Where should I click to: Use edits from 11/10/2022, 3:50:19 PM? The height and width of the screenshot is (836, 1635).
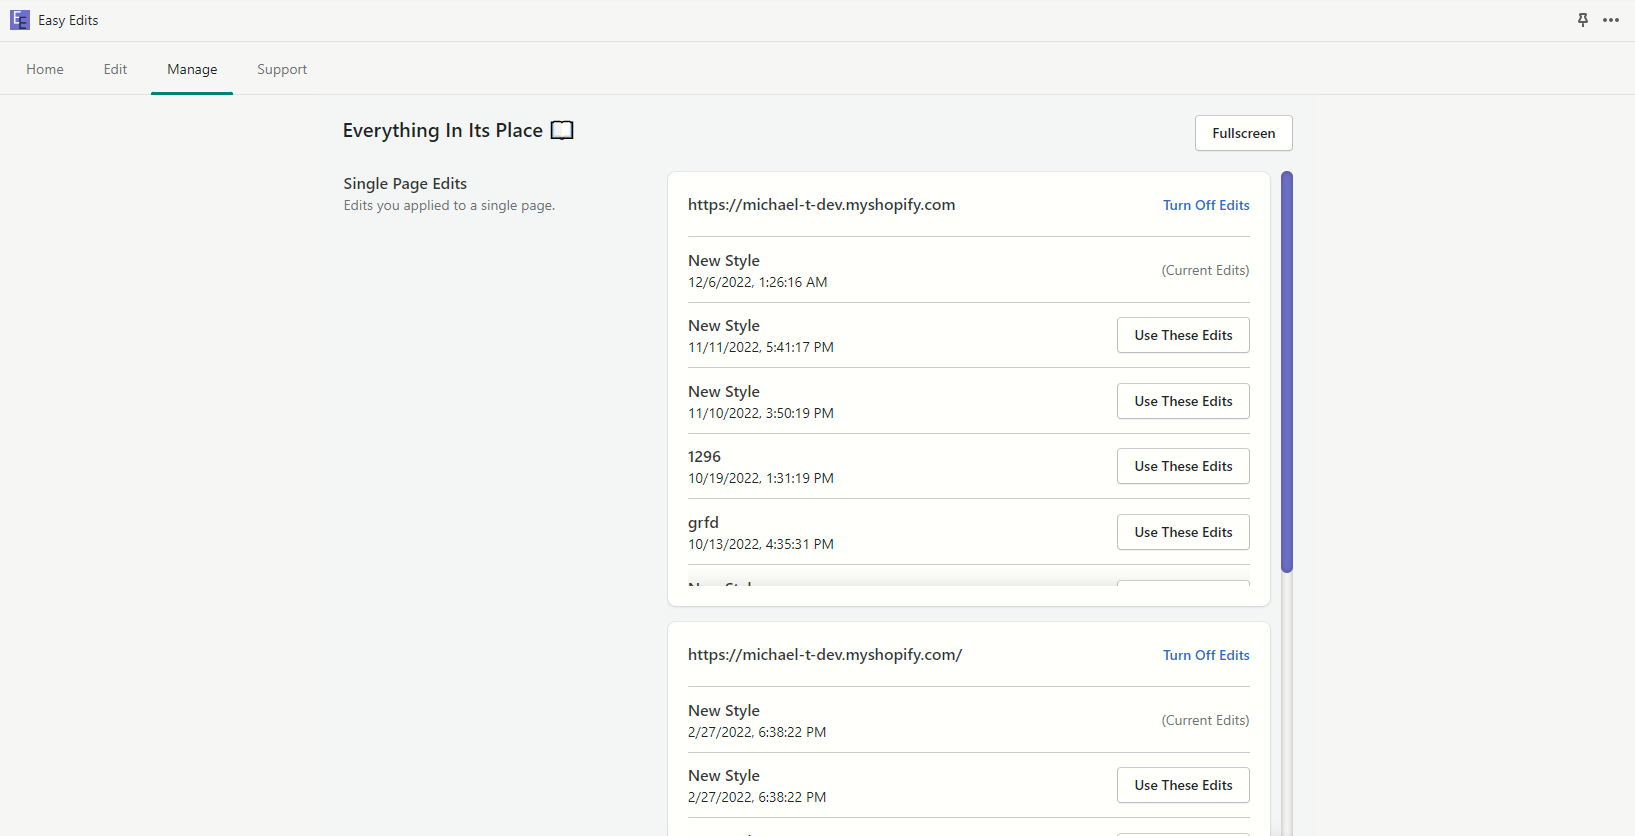(1182, 401)
